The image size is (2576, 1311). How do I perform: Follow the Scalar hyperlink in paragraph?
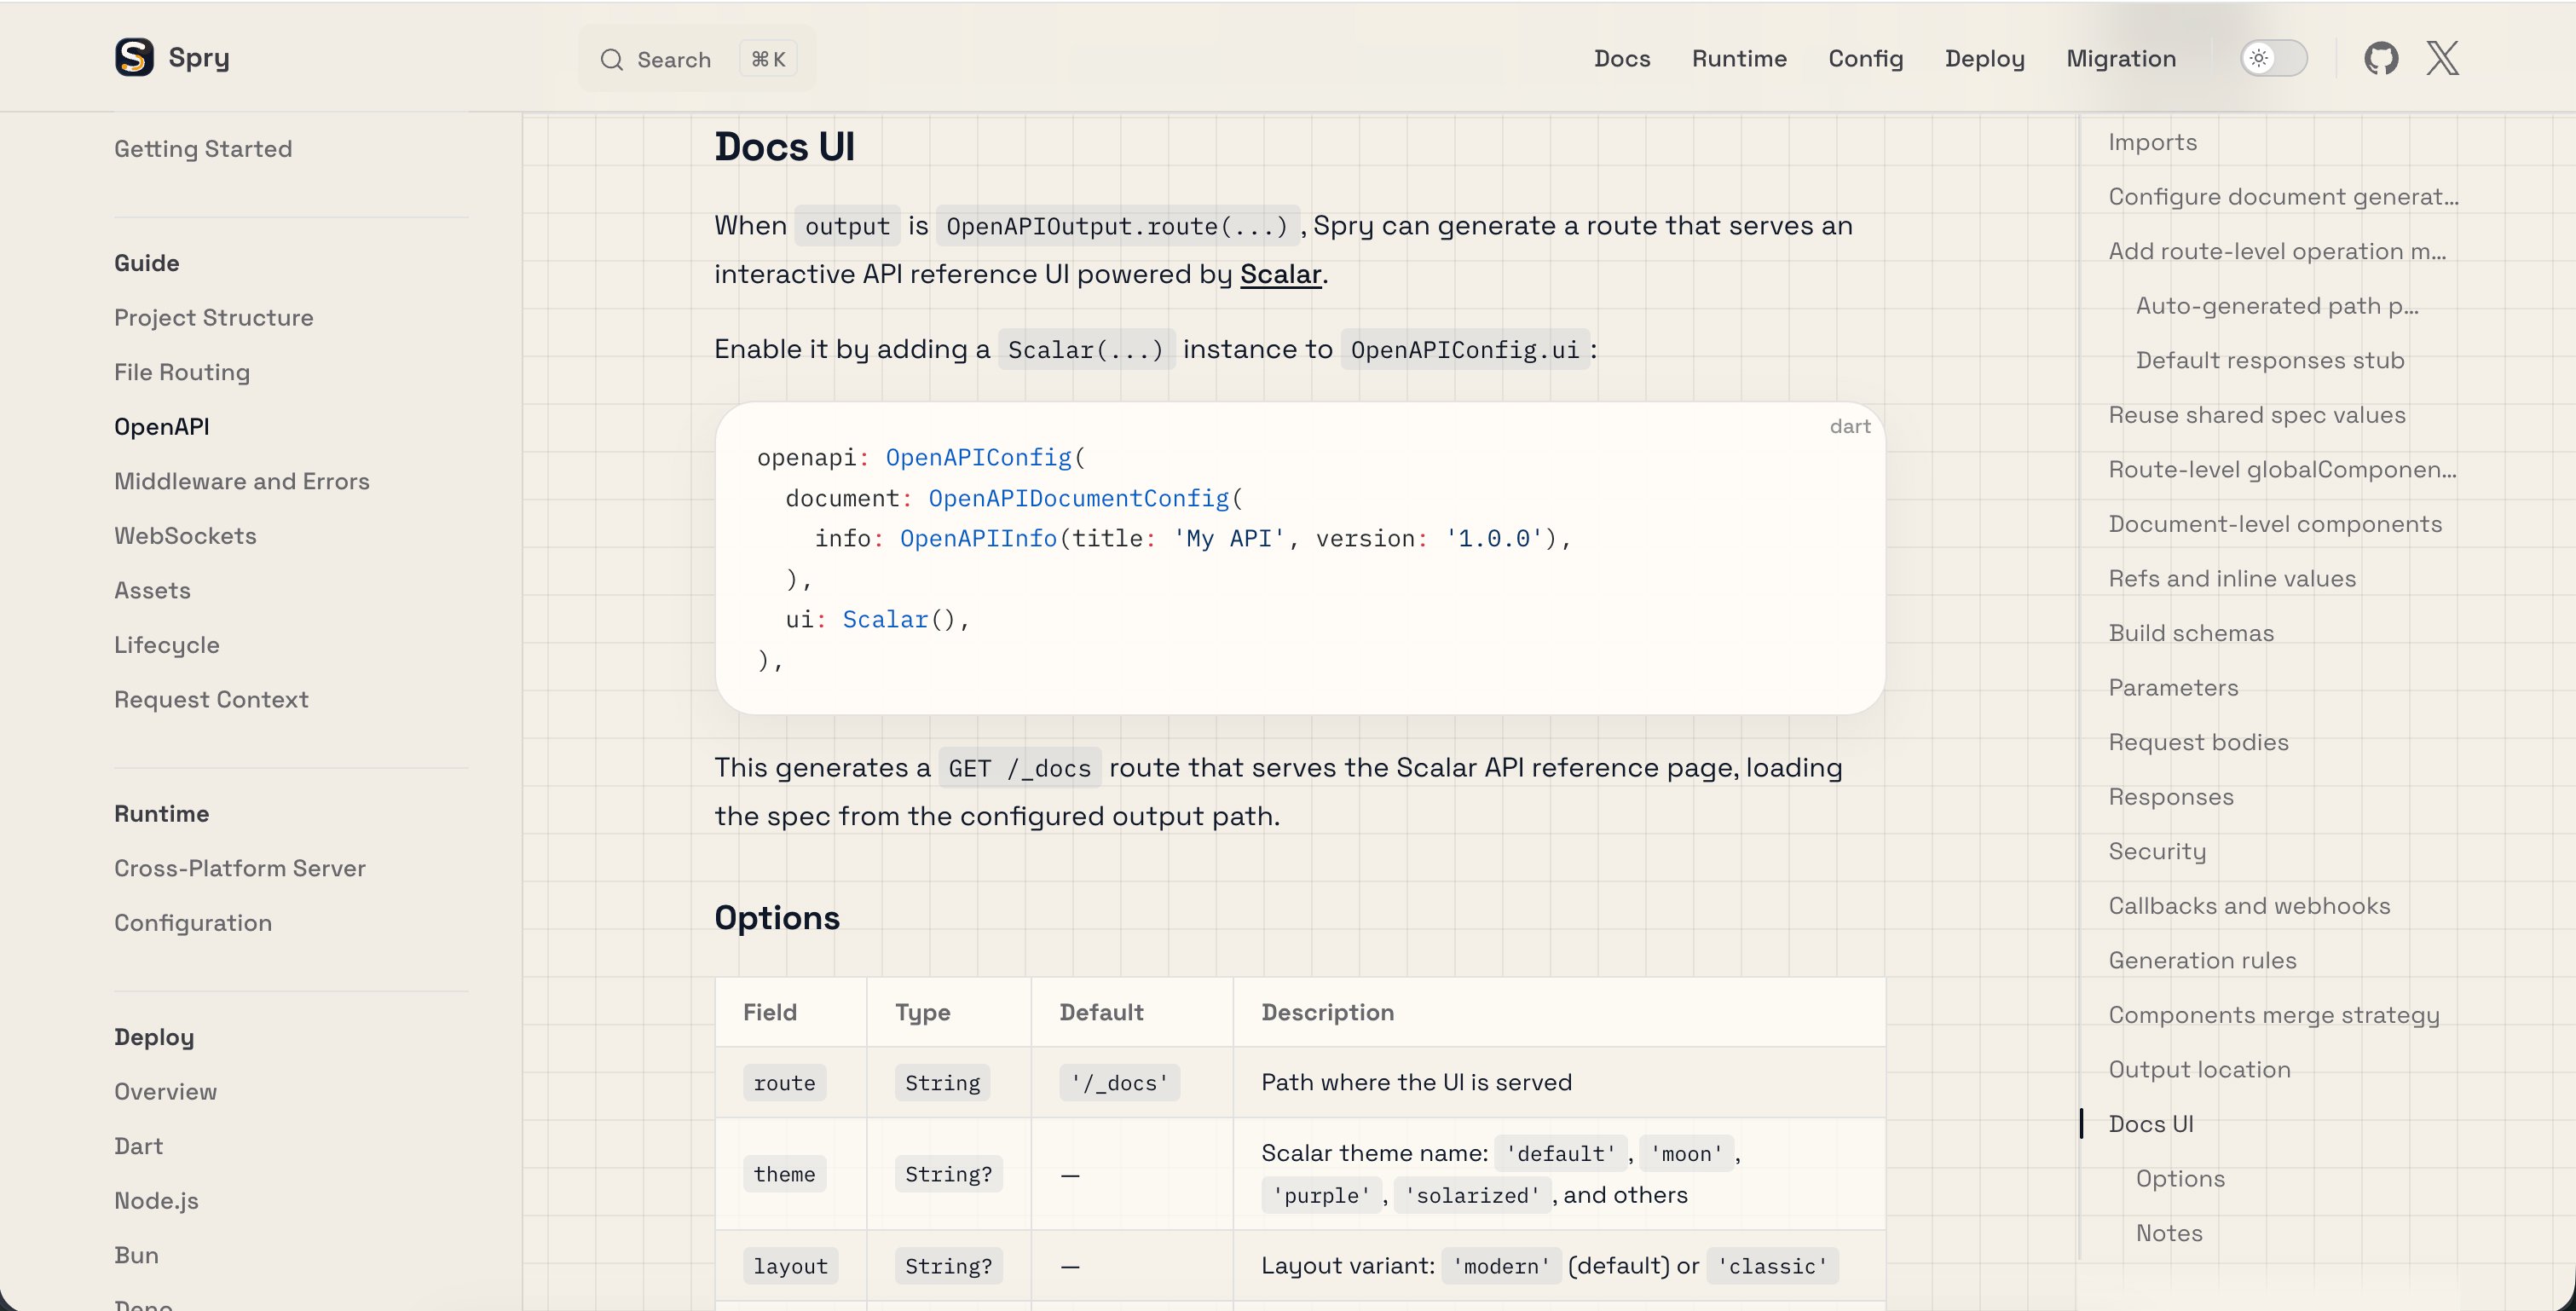point(1280,275)
